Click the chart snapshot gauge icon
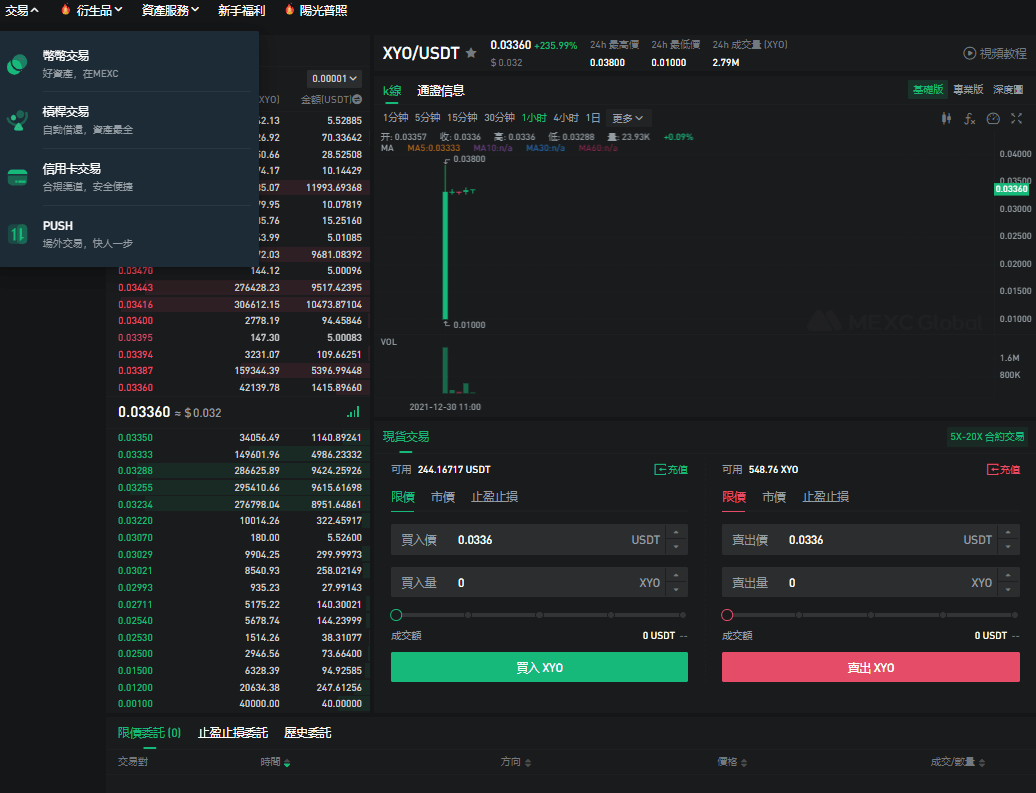This screenshot has width=1036, height=793. click(992, 118)
